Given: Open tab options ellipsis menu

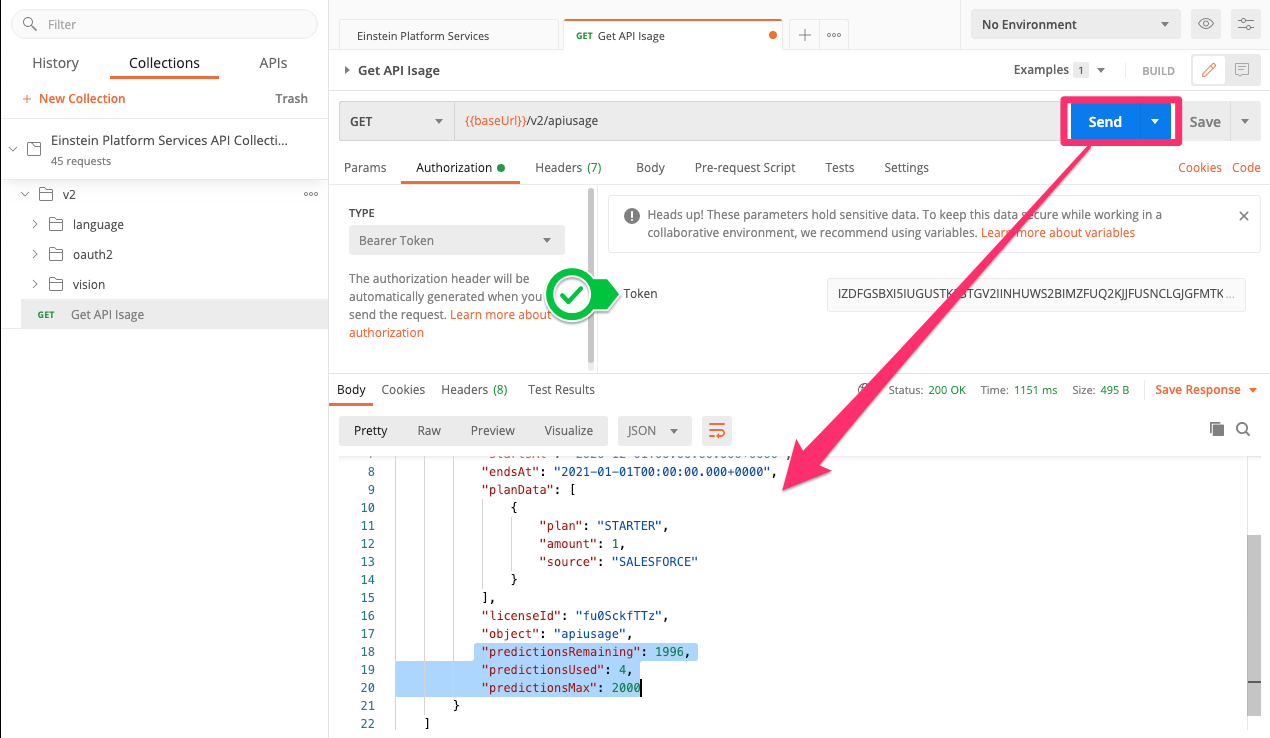Looking at the screenshot, I should point(834,35).
